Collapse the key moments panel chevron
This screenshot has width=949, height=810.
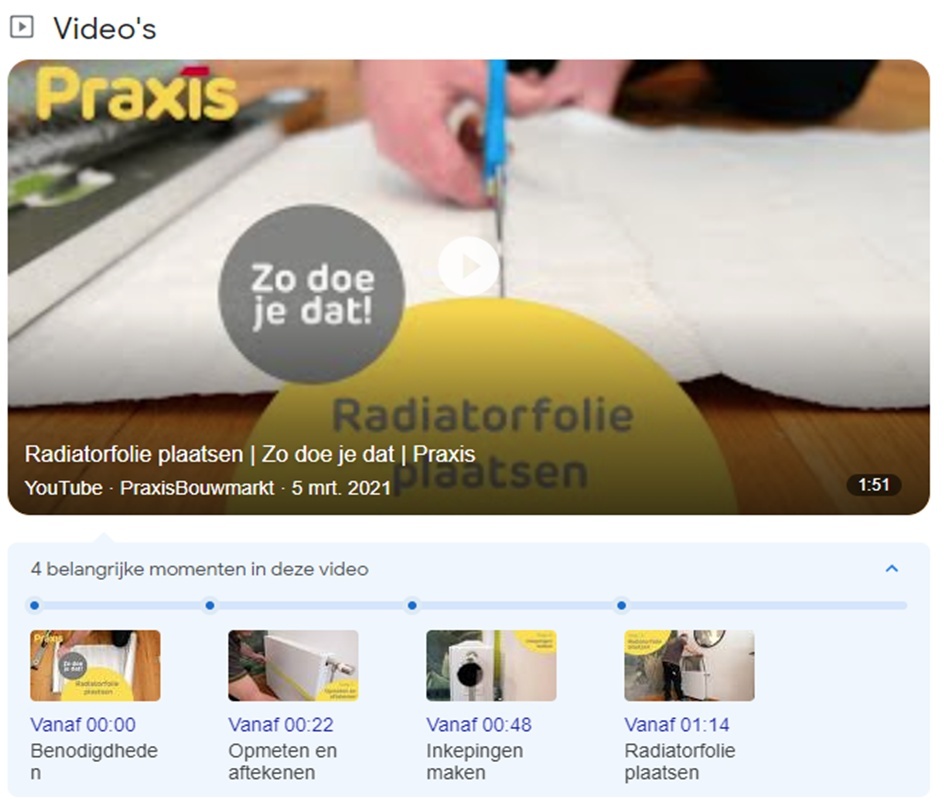(892, 568)
